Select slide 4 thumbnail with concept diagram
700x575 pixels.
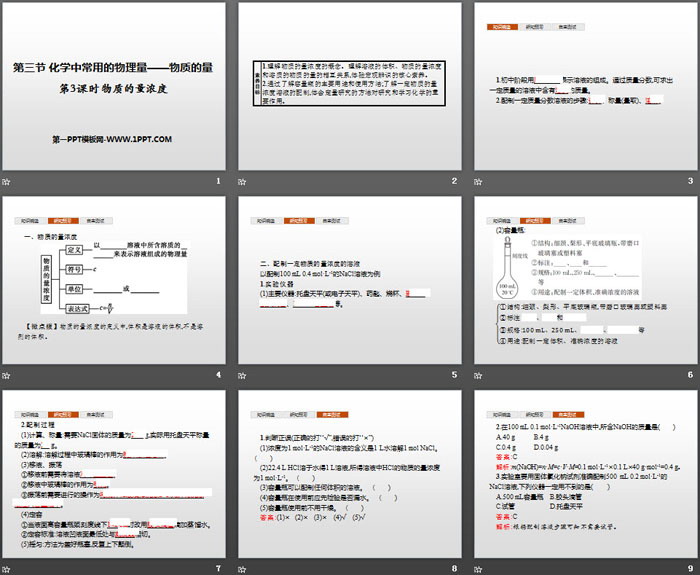(x=114, y=280)
